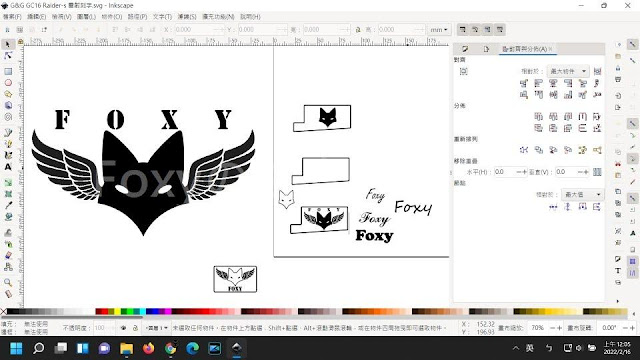Toggle current layer visibility eye
This screenshot has height=360, width=640.
(123, 328)
